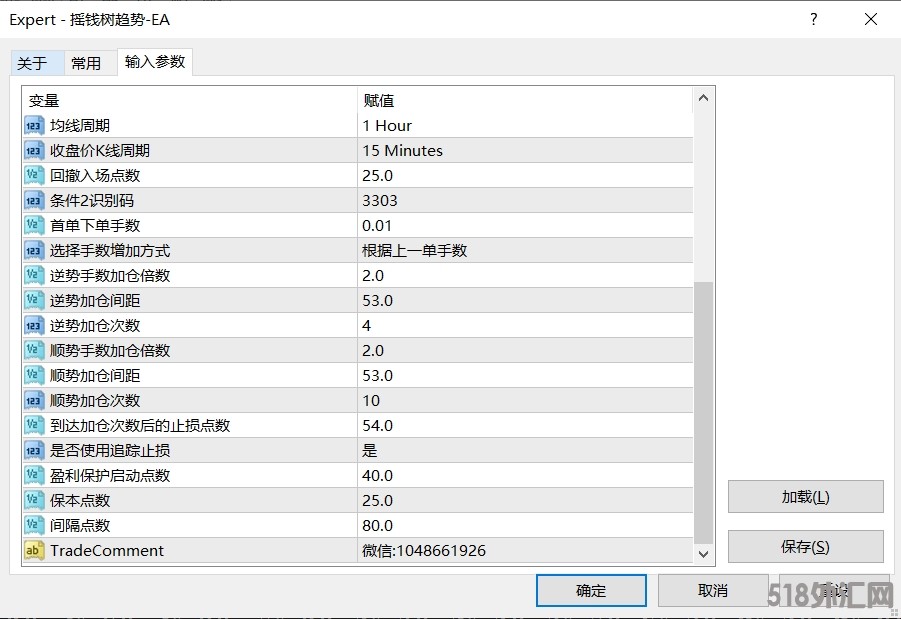Click the icon beside 逆势加仓间距
The width and height of the screenshot is (901, 619).
(x=34, y=301)
